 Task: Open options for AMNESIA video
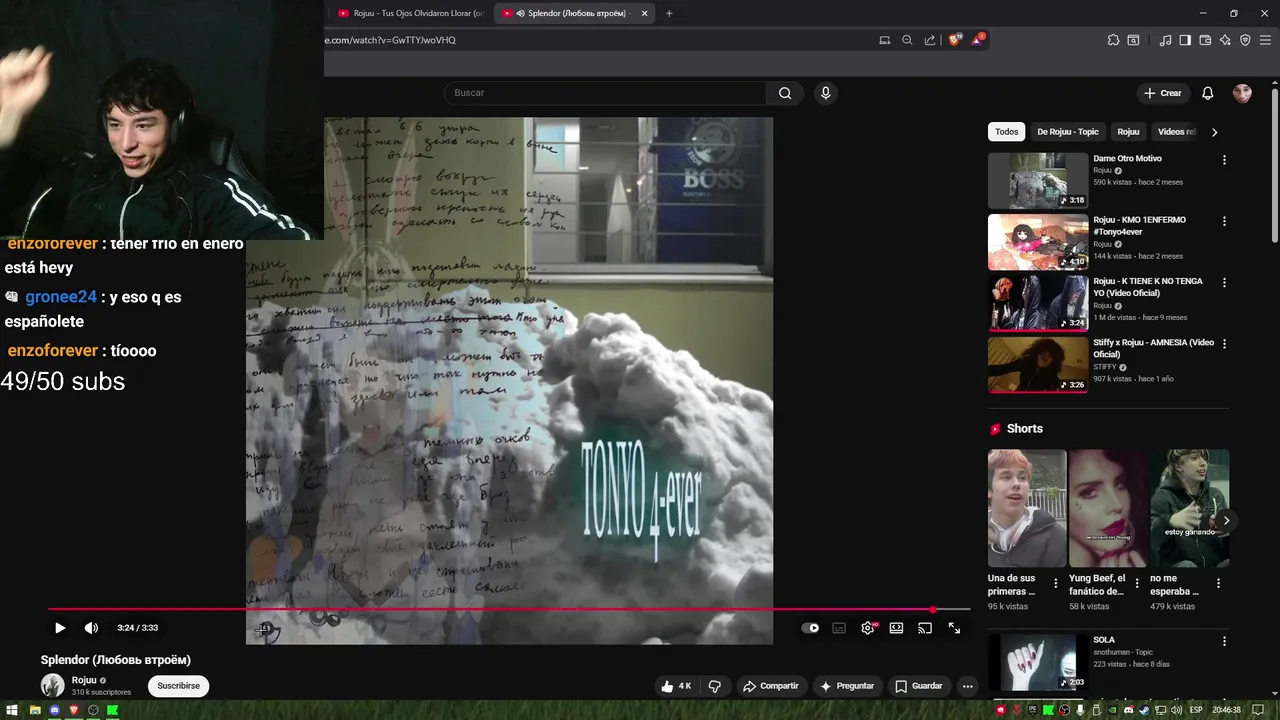point(1224,344)
